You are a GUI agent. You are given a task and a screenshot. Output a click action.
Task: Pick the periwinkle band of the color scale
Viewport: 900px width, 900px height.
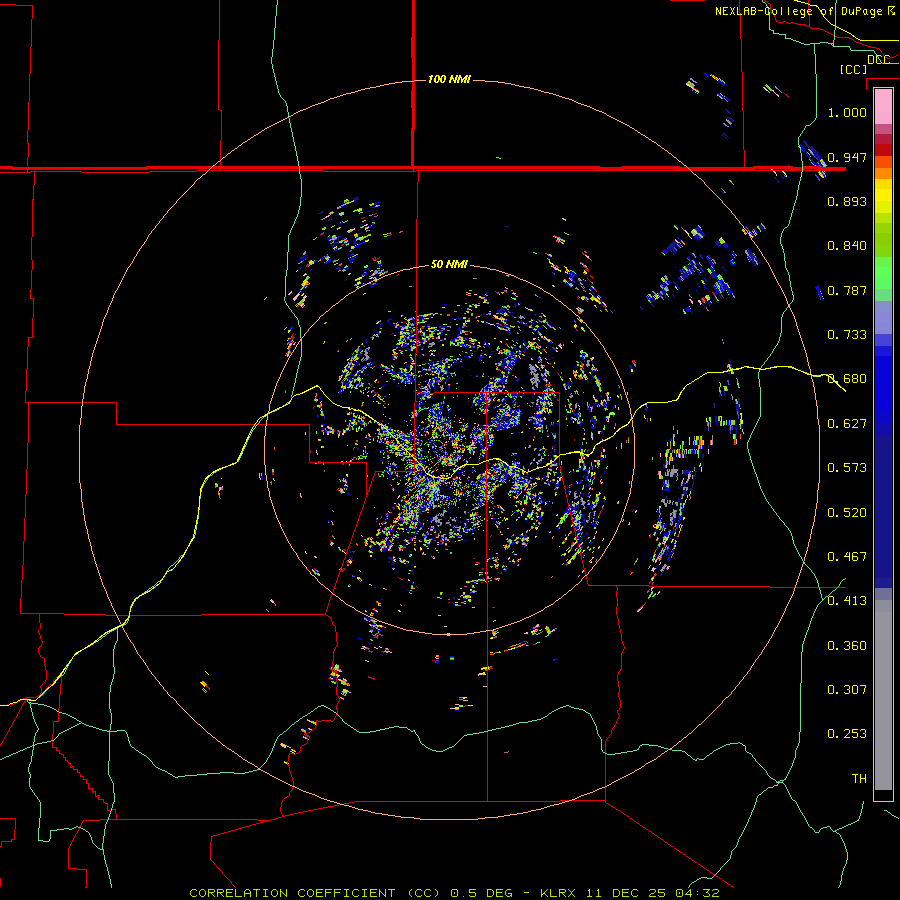(883, 317)
